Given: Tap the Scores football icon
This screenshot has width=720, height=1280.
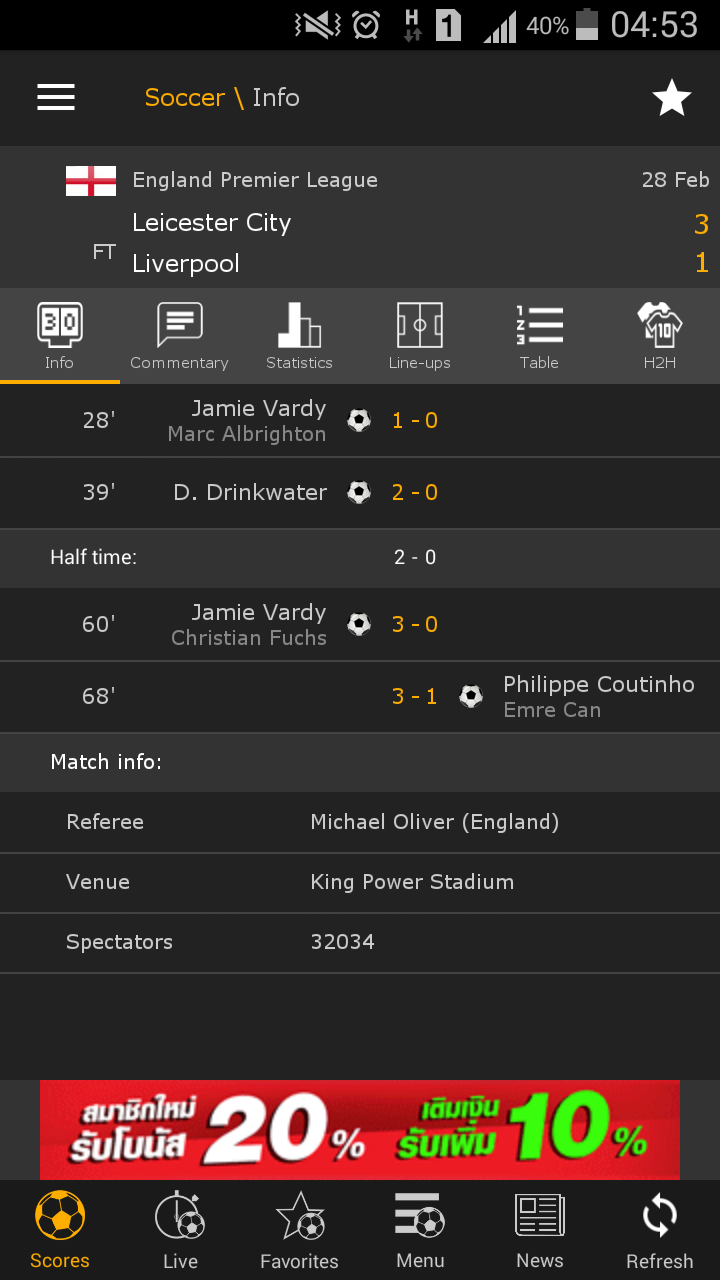Looking at the screenshot, I should pyautogui.click(x=60, y=1217).
